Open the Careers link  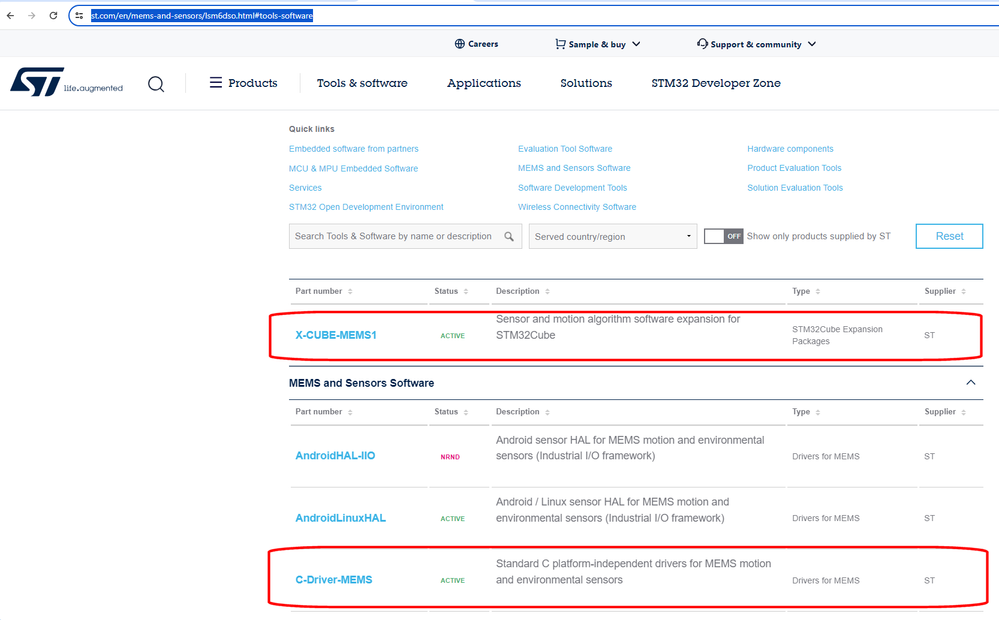483,44
